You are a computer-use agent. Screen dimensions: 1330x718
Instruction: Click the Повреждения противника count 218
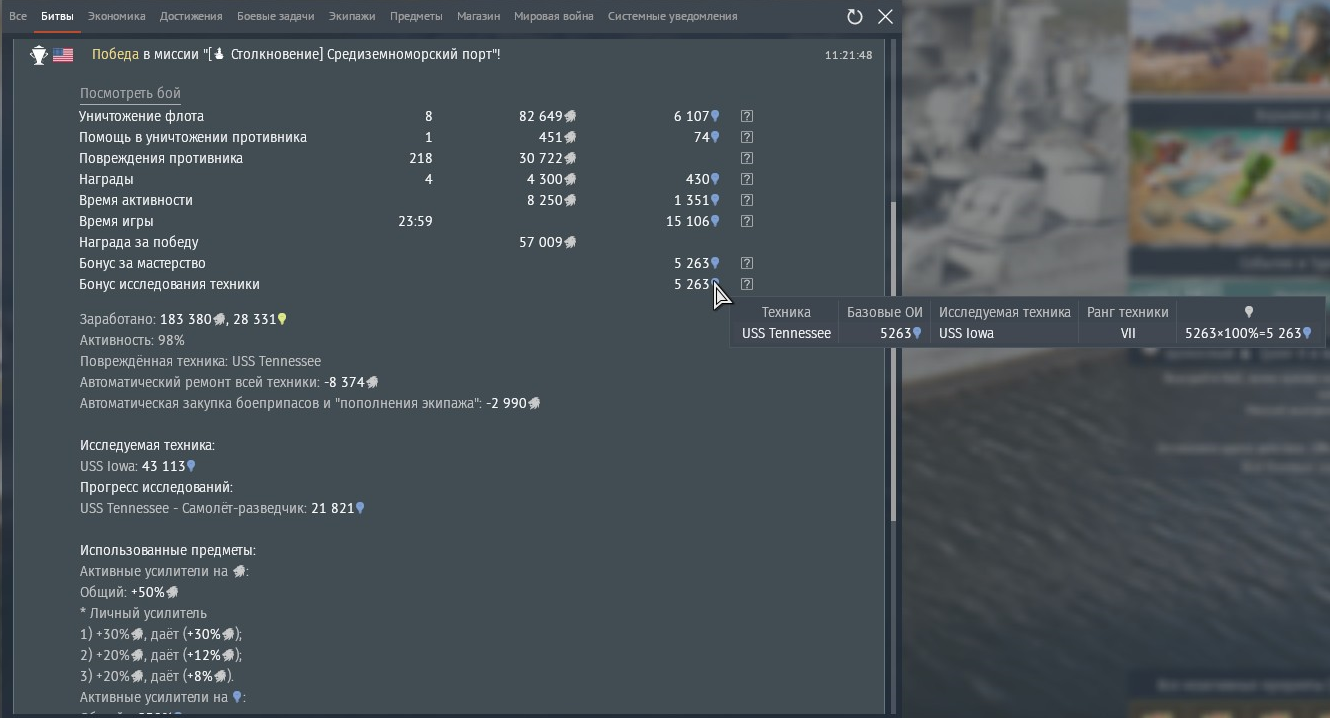tap(421, 158)
